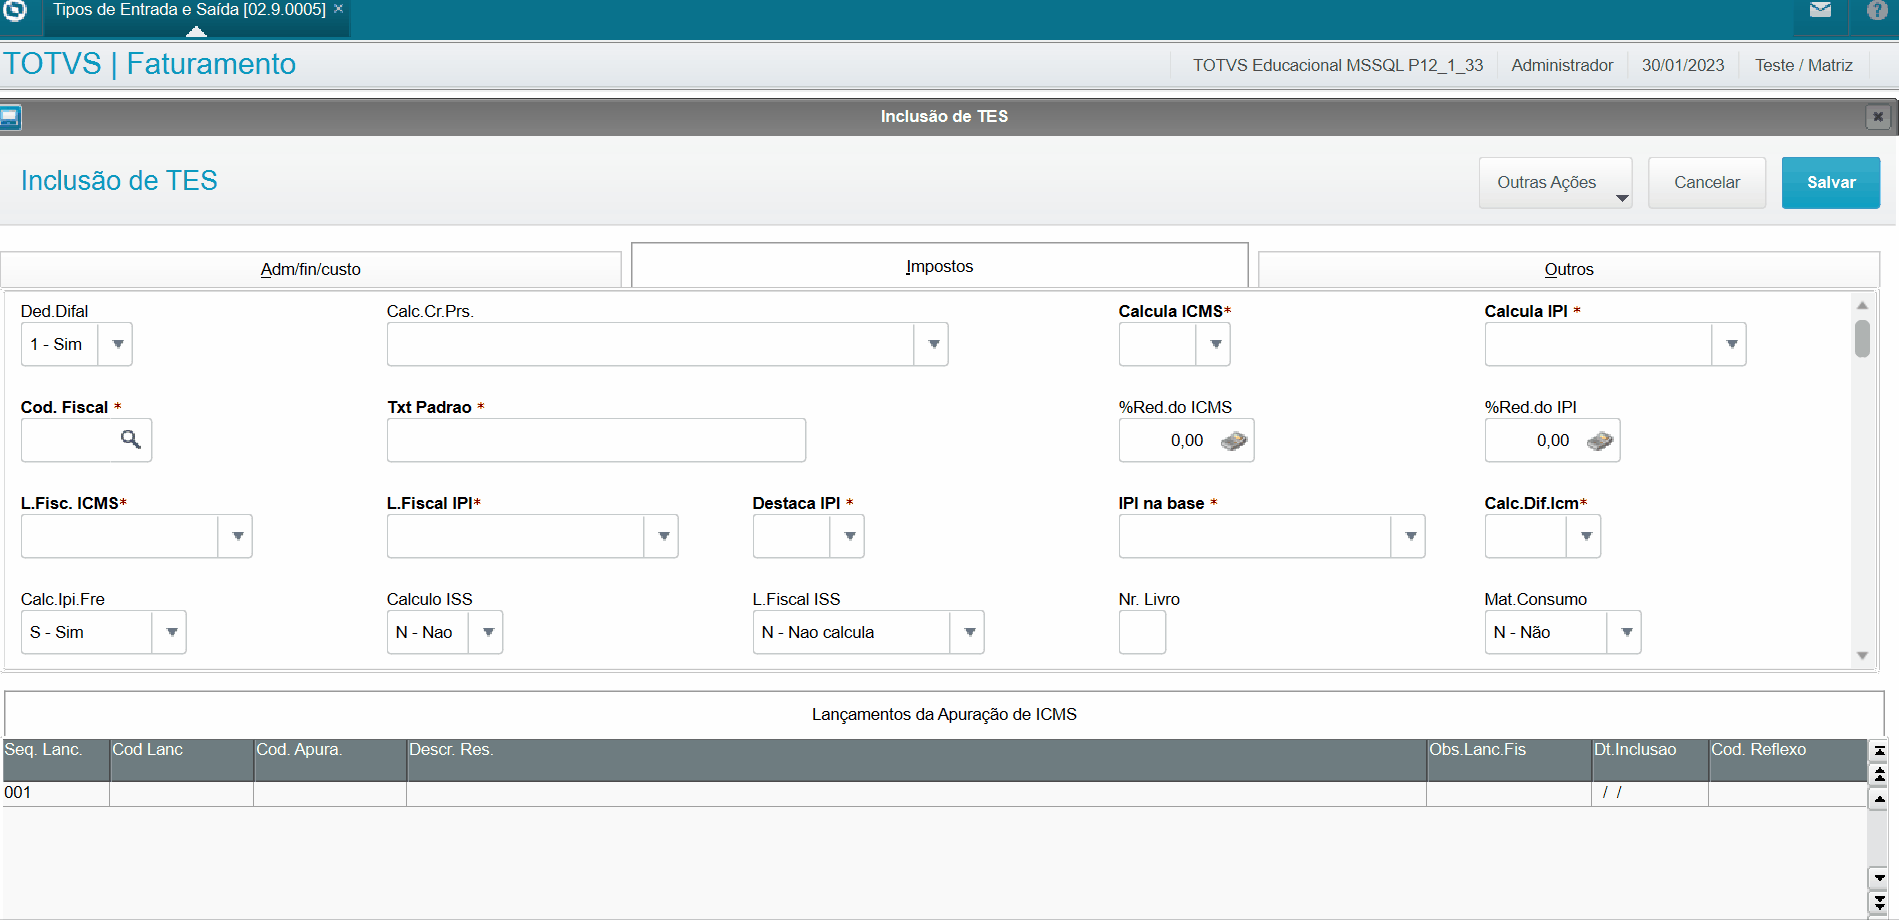The height and width of the screenshot is (920, 1899).
Task: Click Dt.Inclusao column header
Action: point(1650,760)
